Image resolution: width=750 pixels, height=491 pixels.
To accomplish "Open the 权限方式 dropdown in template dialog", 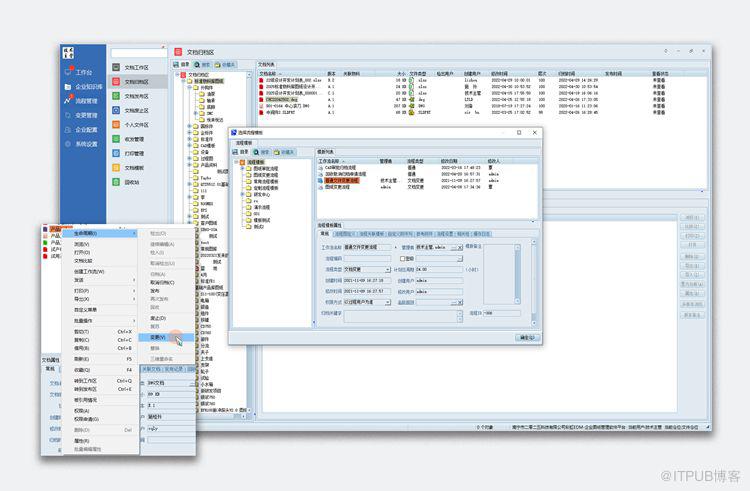I will coord(367,303).
